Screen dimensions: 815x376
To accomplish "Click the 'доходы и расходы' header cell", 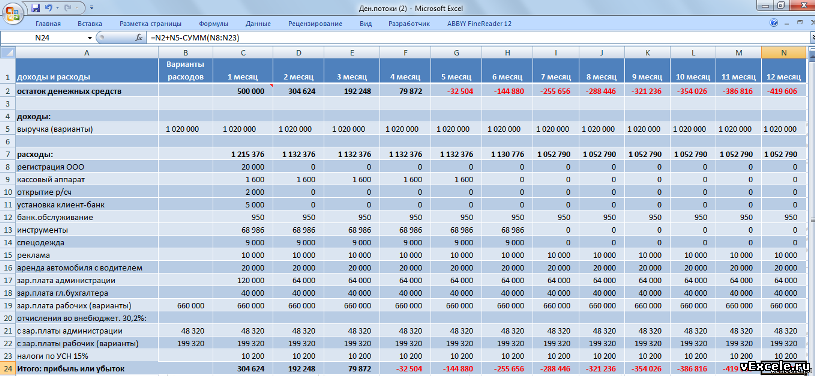I will (x=87, y=71).
